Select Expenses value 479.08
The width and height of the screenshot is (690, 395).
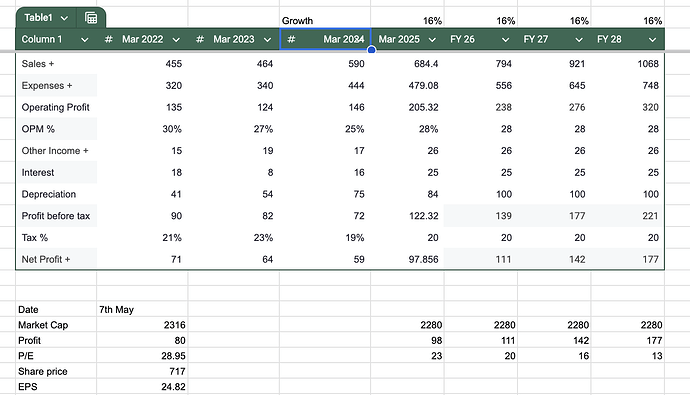tap(423, 85)
